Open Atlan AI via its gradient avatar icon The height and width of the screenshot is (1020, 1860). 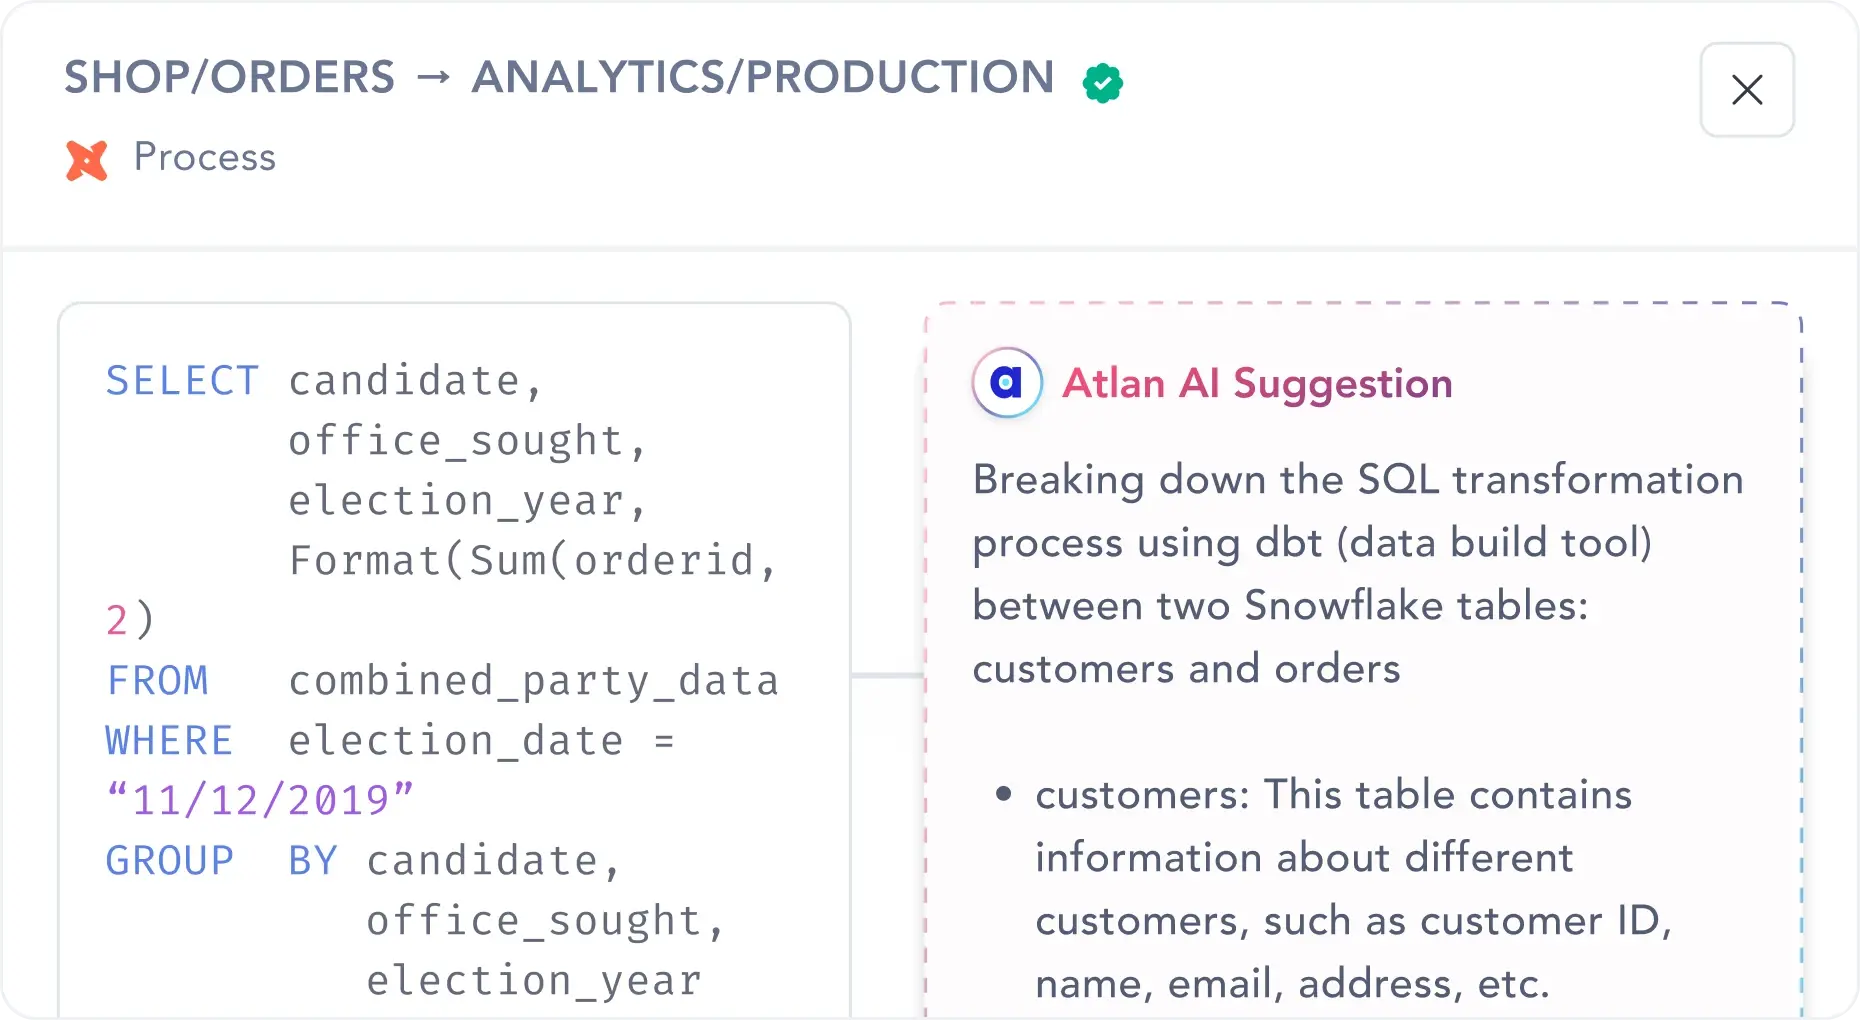[x=1006, y=382]
